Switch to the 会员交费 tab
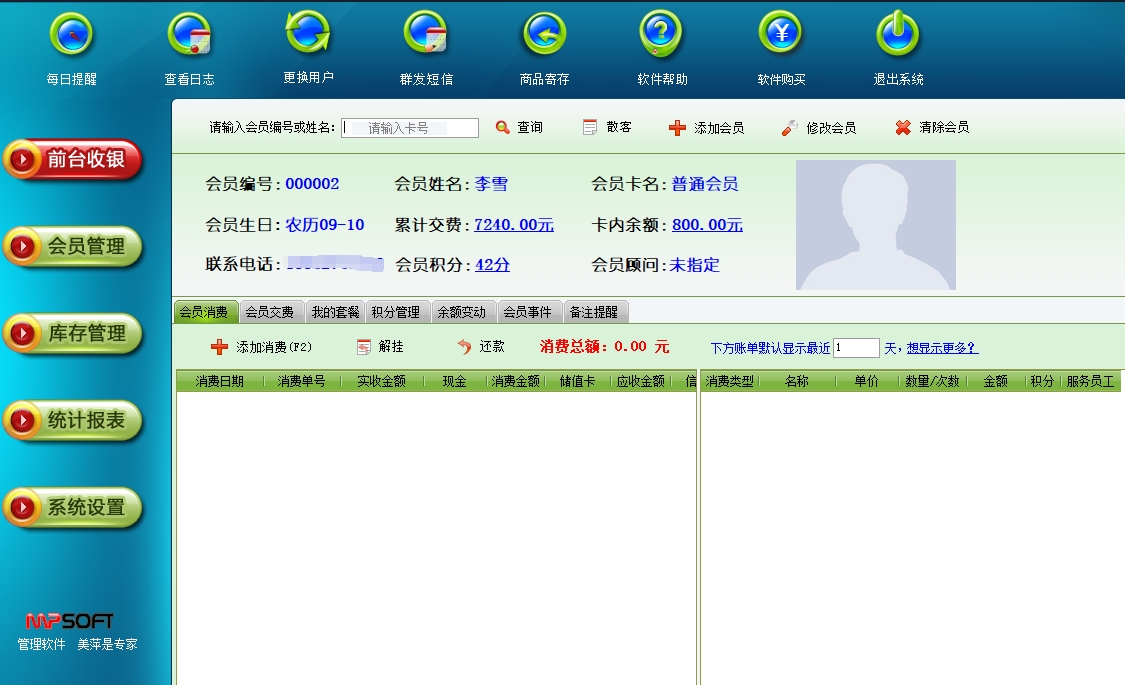The image size is (1125, 685). (270, 312)
